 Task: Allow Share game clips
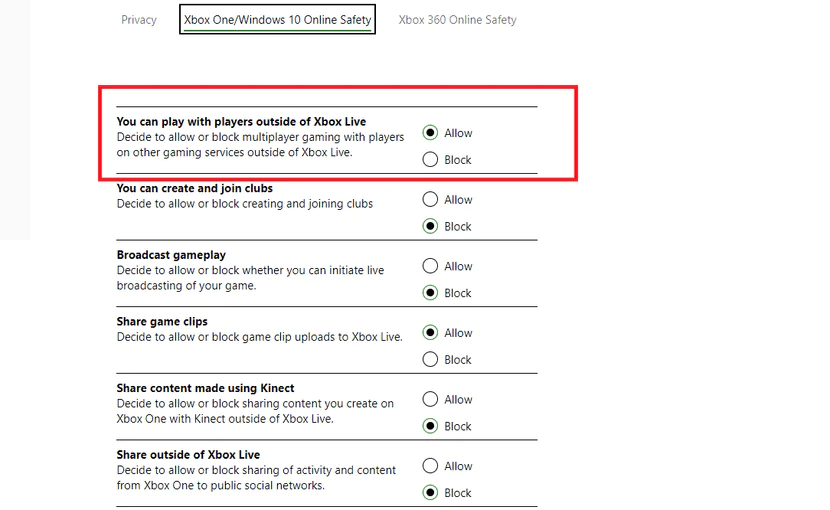431,333
